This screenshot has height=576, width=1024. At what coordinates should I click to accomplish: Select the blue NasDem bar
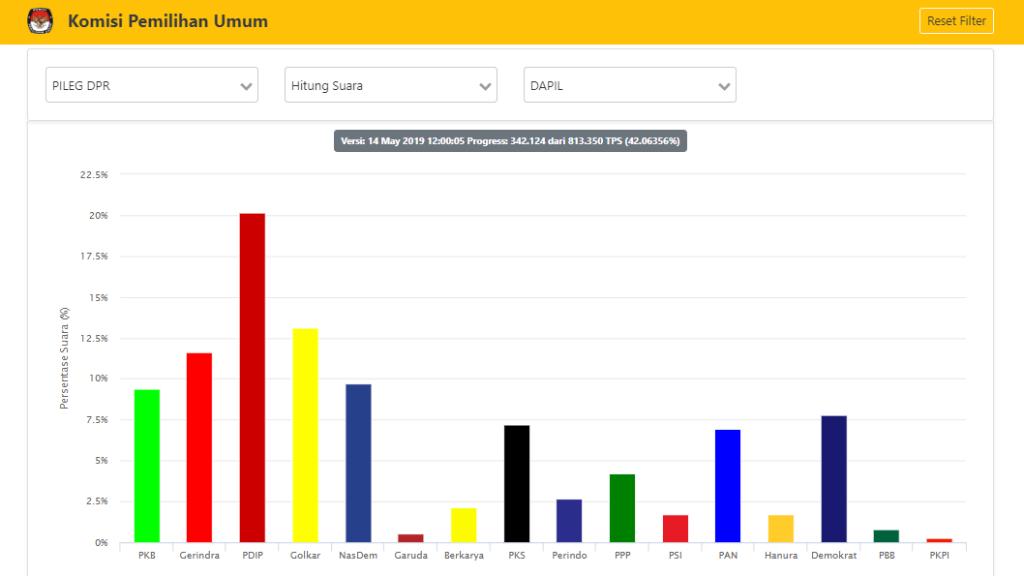[358, 463]
